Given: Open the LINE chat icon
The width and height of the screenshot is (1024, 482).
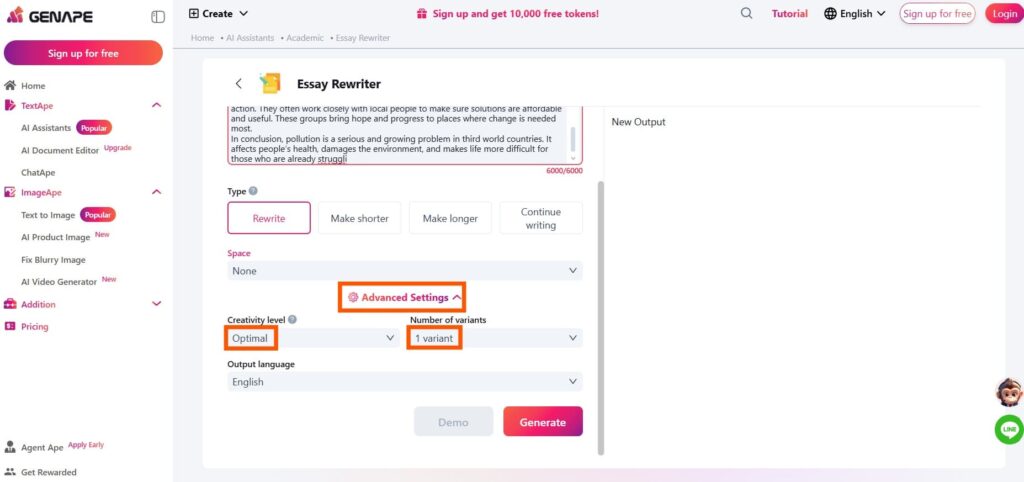Looking at the screenshot, I should pyautogui.click(x=1009, y=429).
